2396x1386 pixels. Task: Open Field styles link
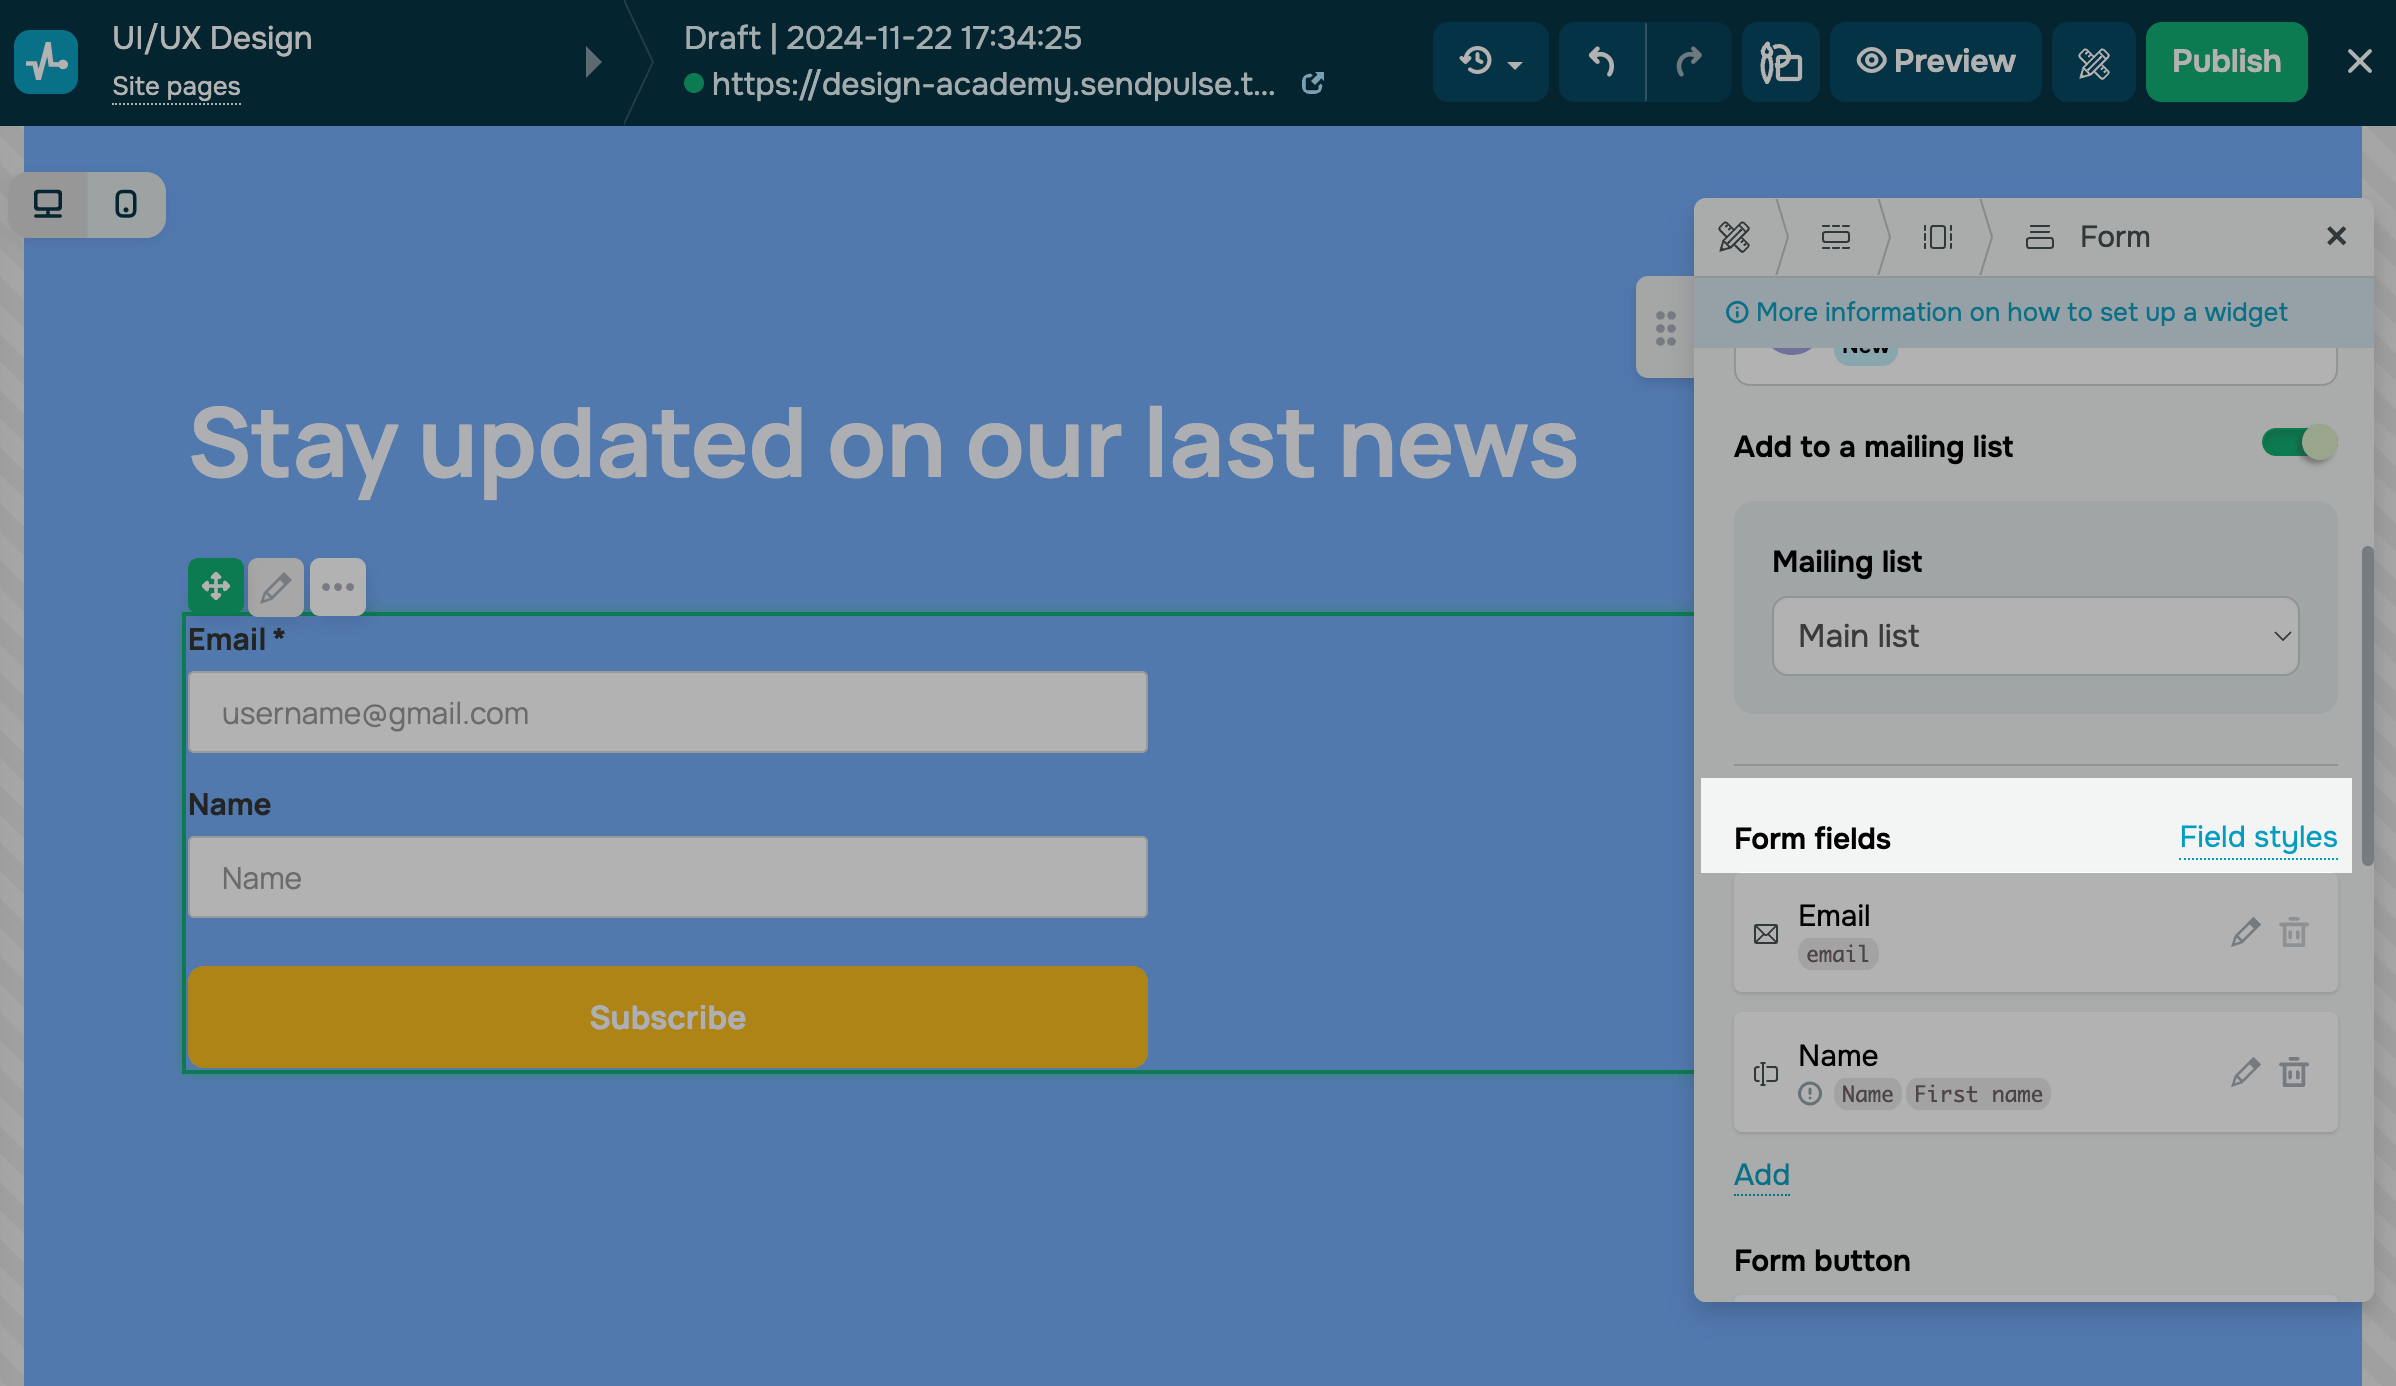pyautogui.click(x=2258, y=837)
